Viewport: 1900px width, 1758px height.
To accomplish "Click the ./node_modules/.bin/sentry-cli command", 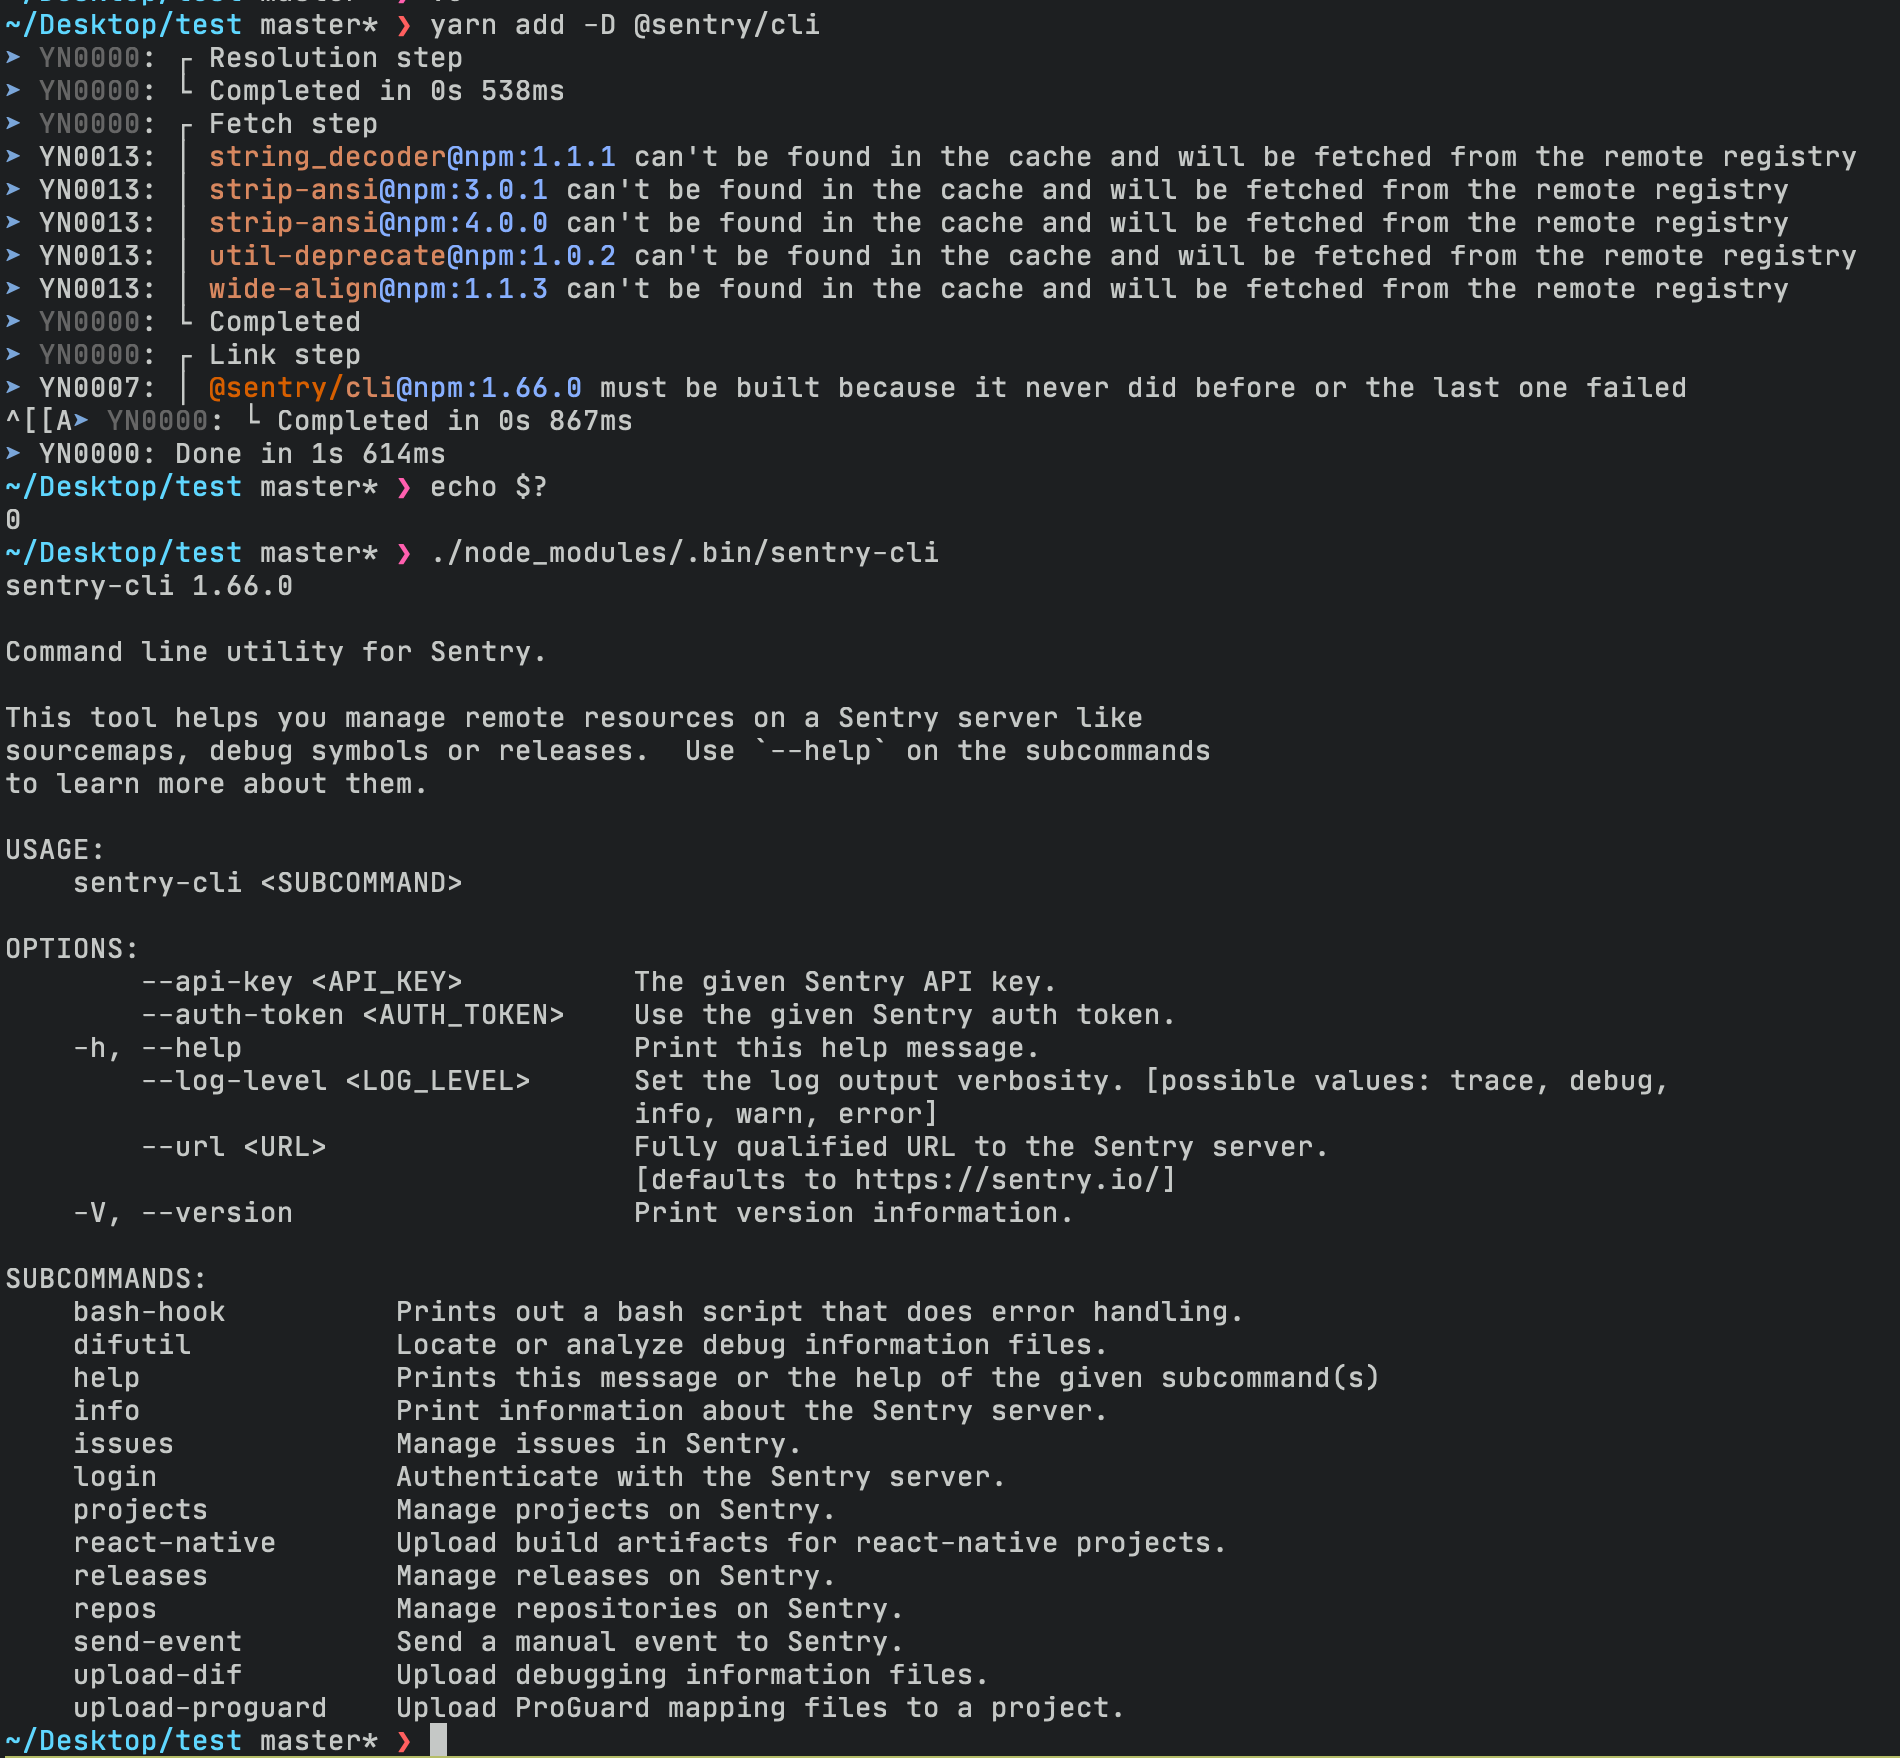I will tap(685, 552).
